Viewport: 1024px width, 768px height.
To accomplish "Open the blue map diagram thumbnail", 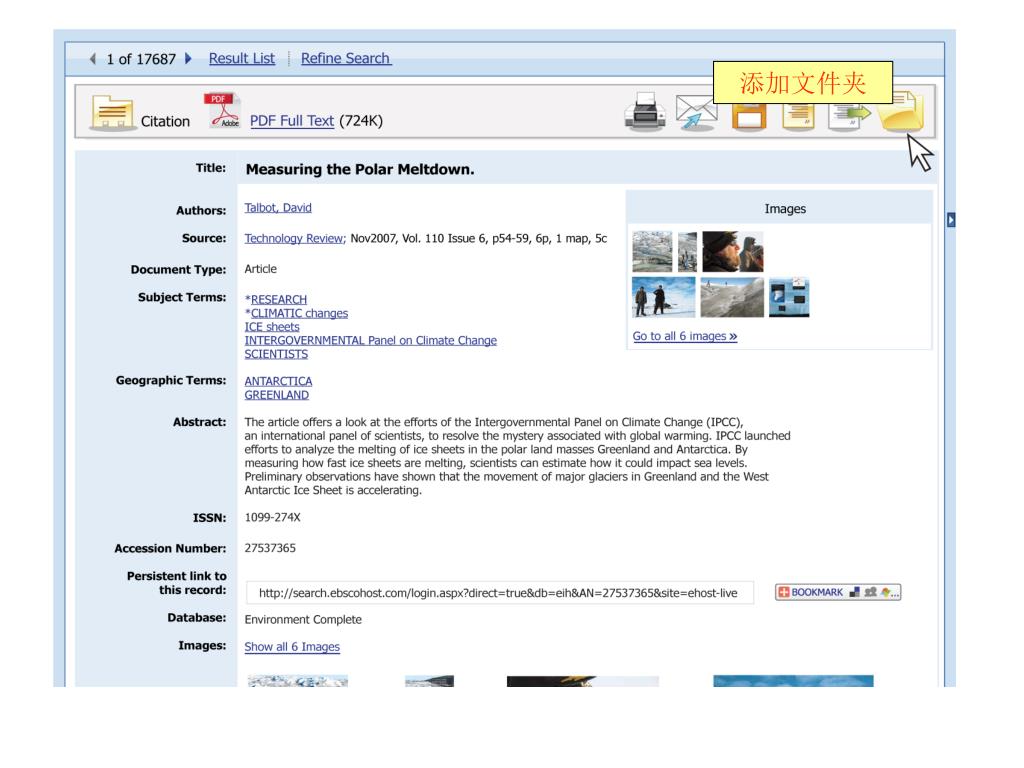I will 789,297.
